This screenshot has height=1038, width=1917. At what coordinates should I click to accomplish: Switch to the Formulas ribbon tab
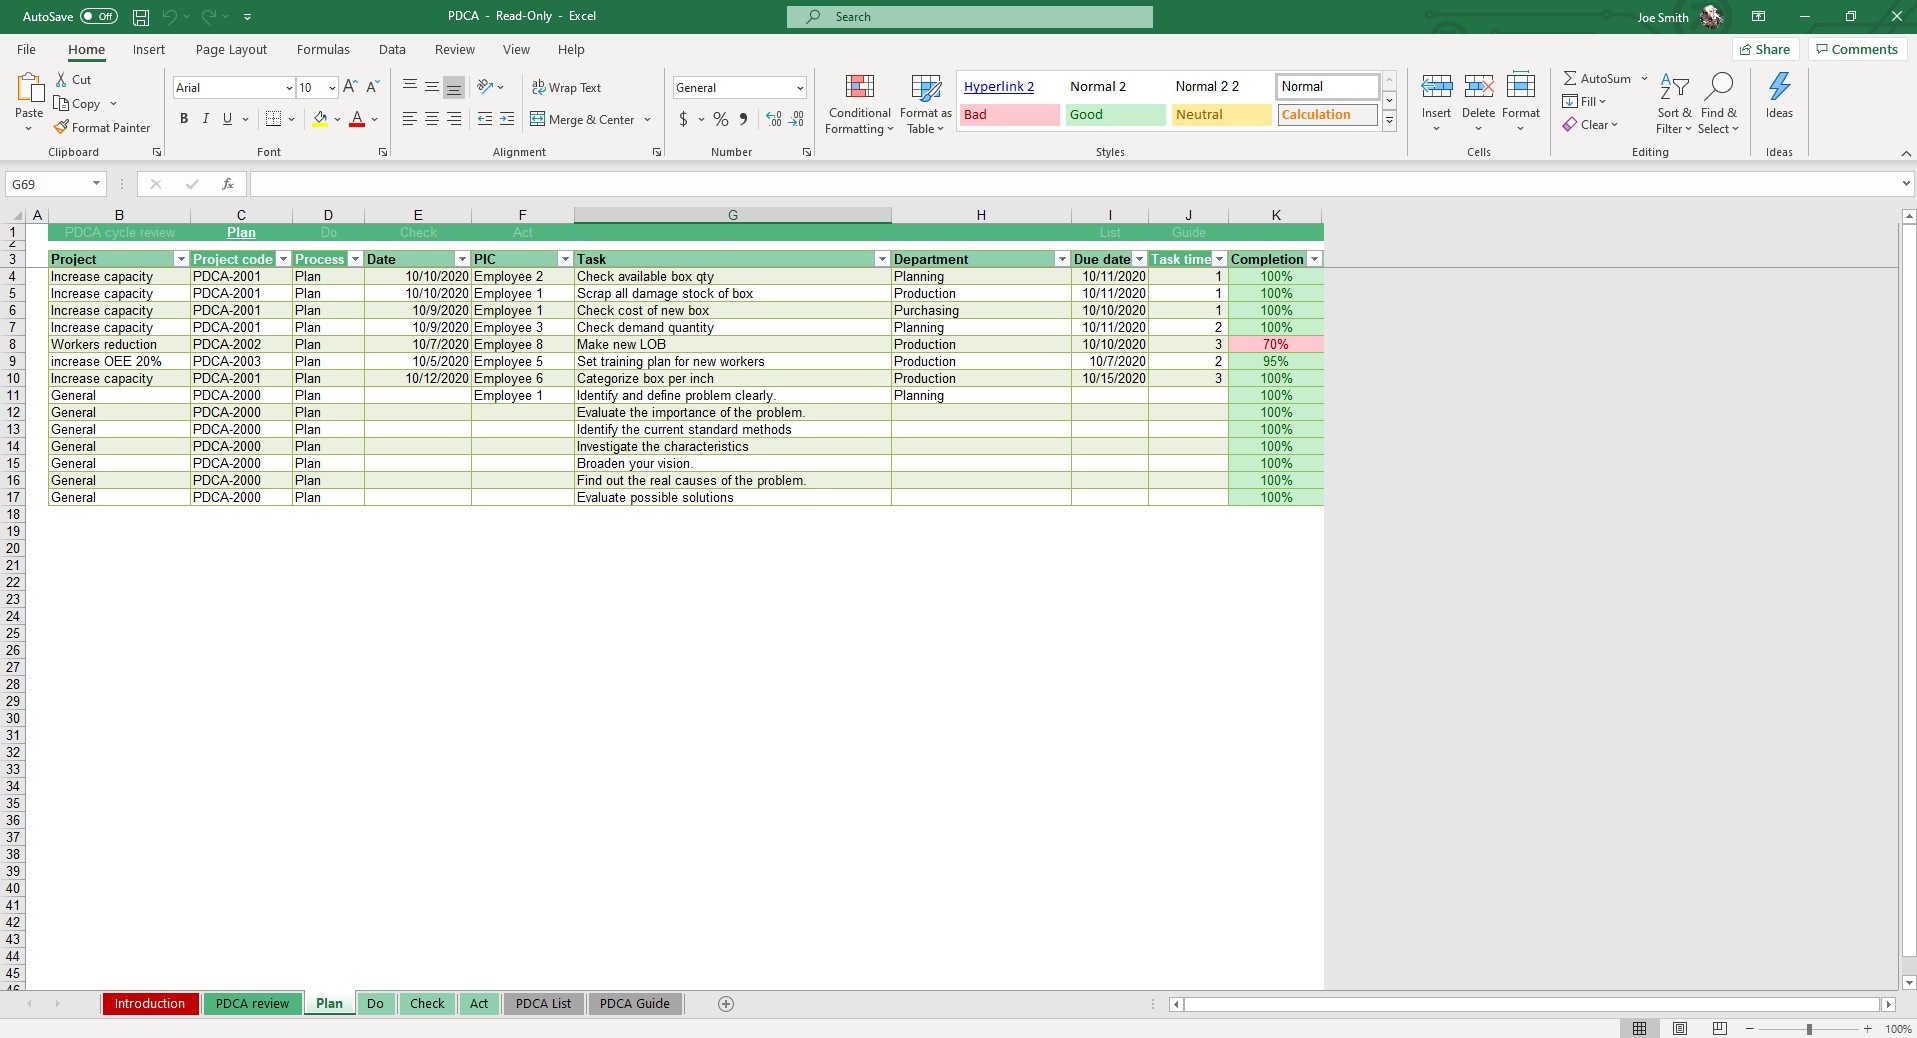323,50
